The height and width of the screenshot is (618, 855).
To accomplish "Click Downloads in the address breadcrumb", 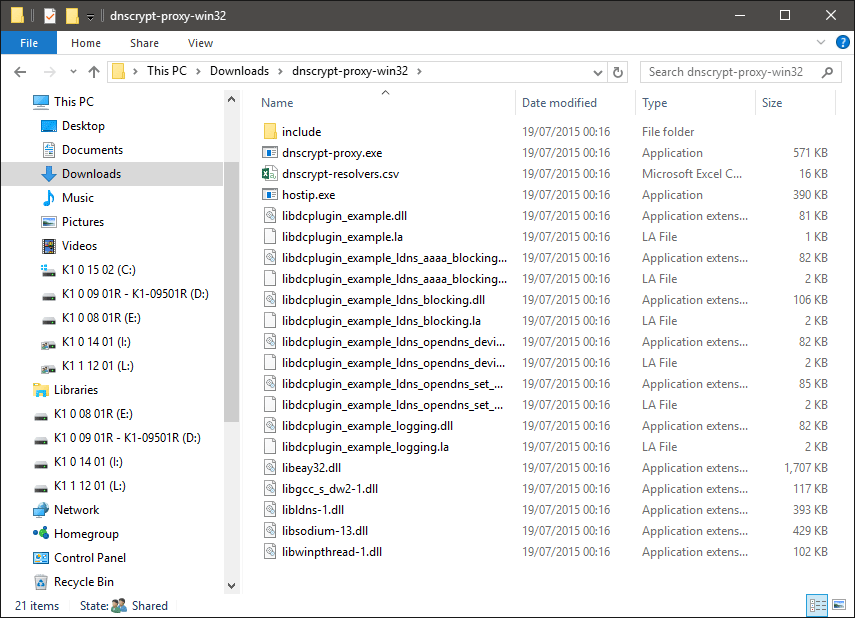I will [x=239, y=71].
